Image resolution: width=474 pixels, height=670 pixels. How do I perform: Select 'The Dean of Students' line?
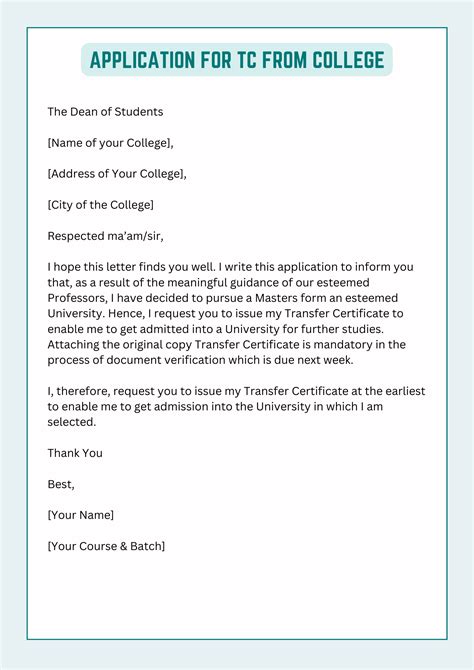coord(105,112)
